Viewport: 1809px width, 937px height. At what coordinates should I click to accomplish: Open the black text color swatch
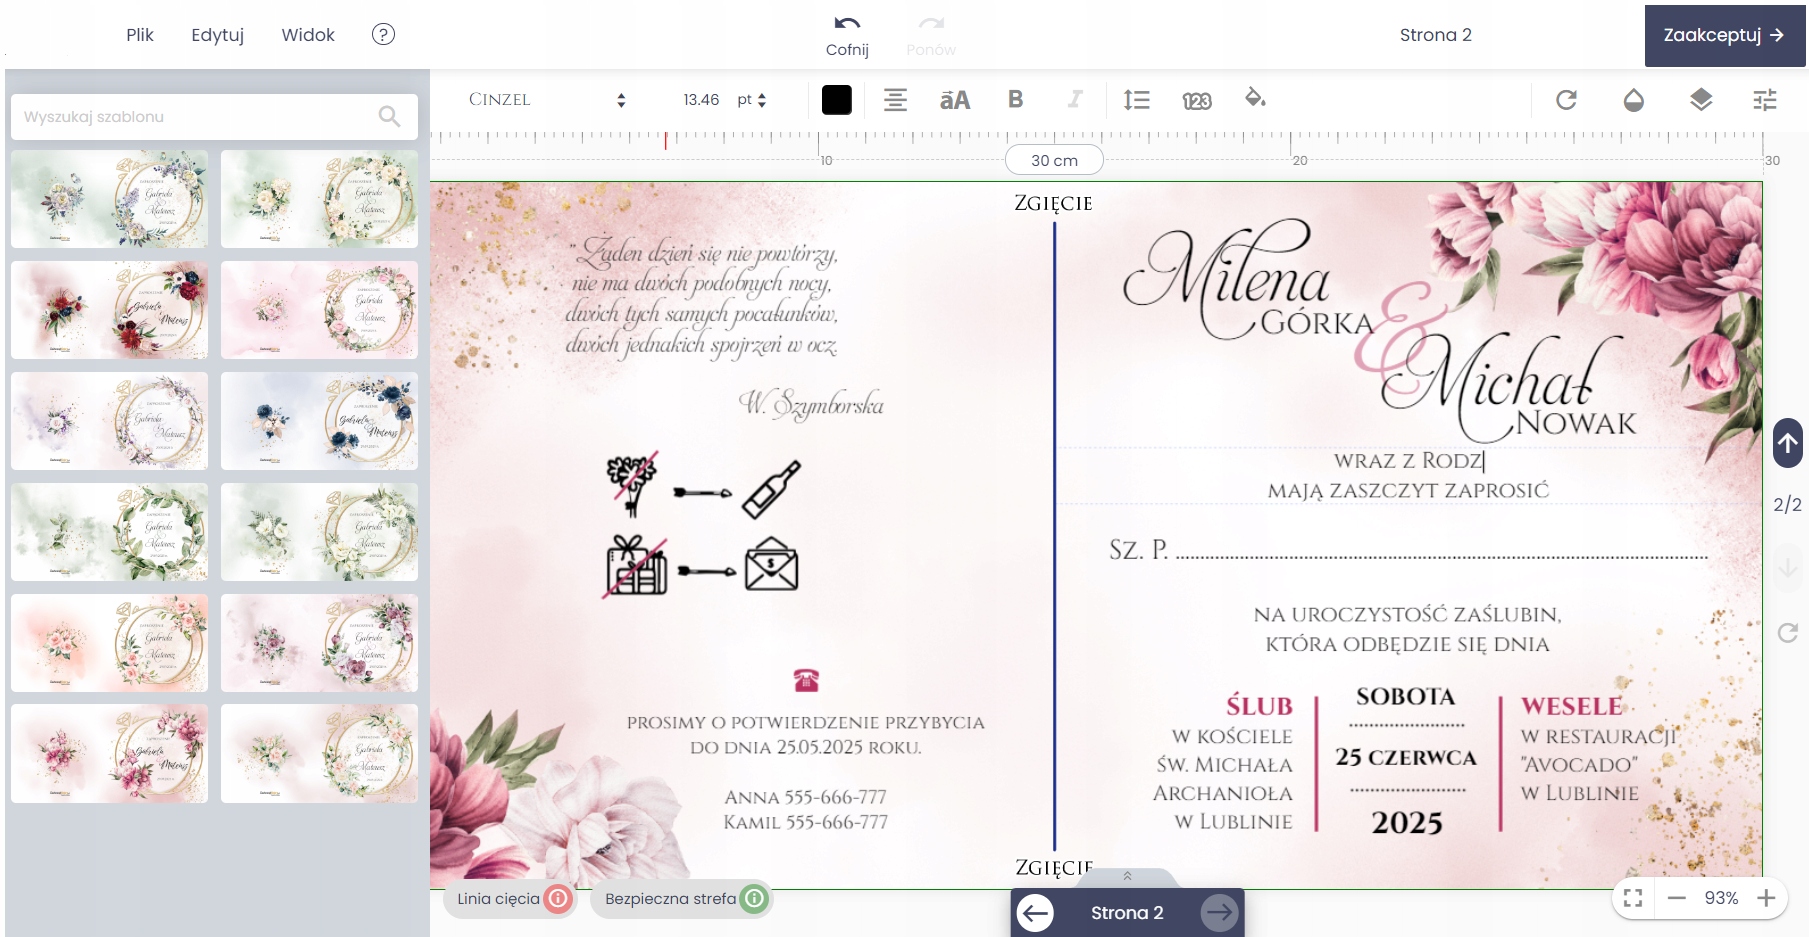(837, 99)
